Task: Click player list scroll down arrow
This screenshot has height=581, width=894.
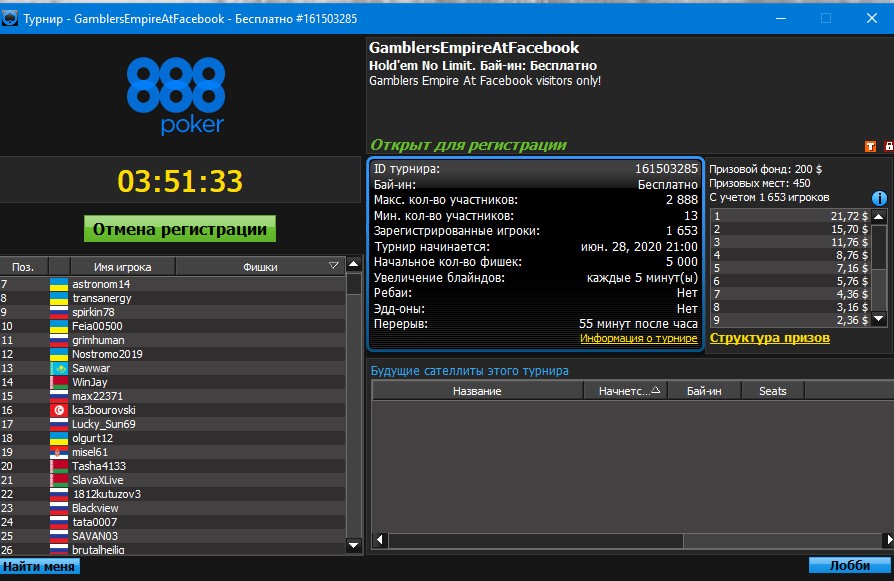Action: [353, 546]
